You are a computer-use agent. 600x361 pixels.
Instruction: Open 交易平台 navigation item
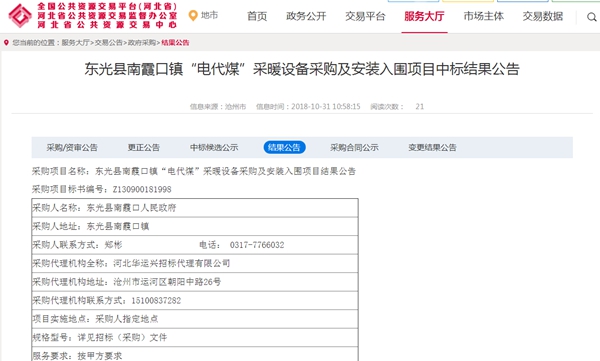point(365,16)
